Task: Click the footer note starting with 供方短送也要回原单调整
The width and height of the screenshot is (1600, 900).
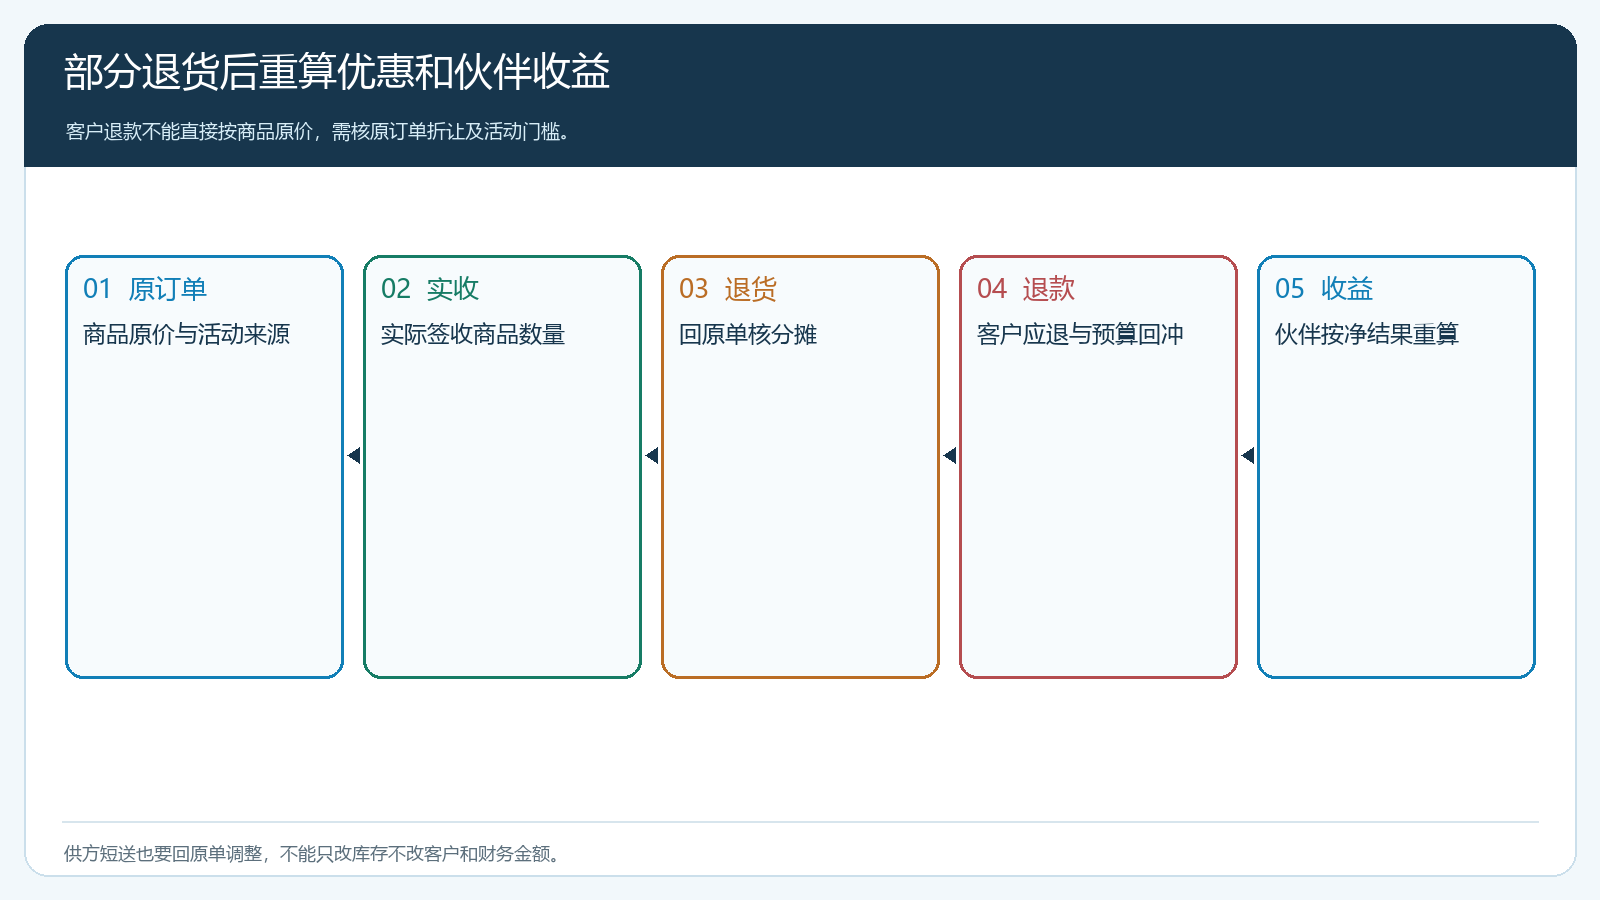Action: pos(313,854)
